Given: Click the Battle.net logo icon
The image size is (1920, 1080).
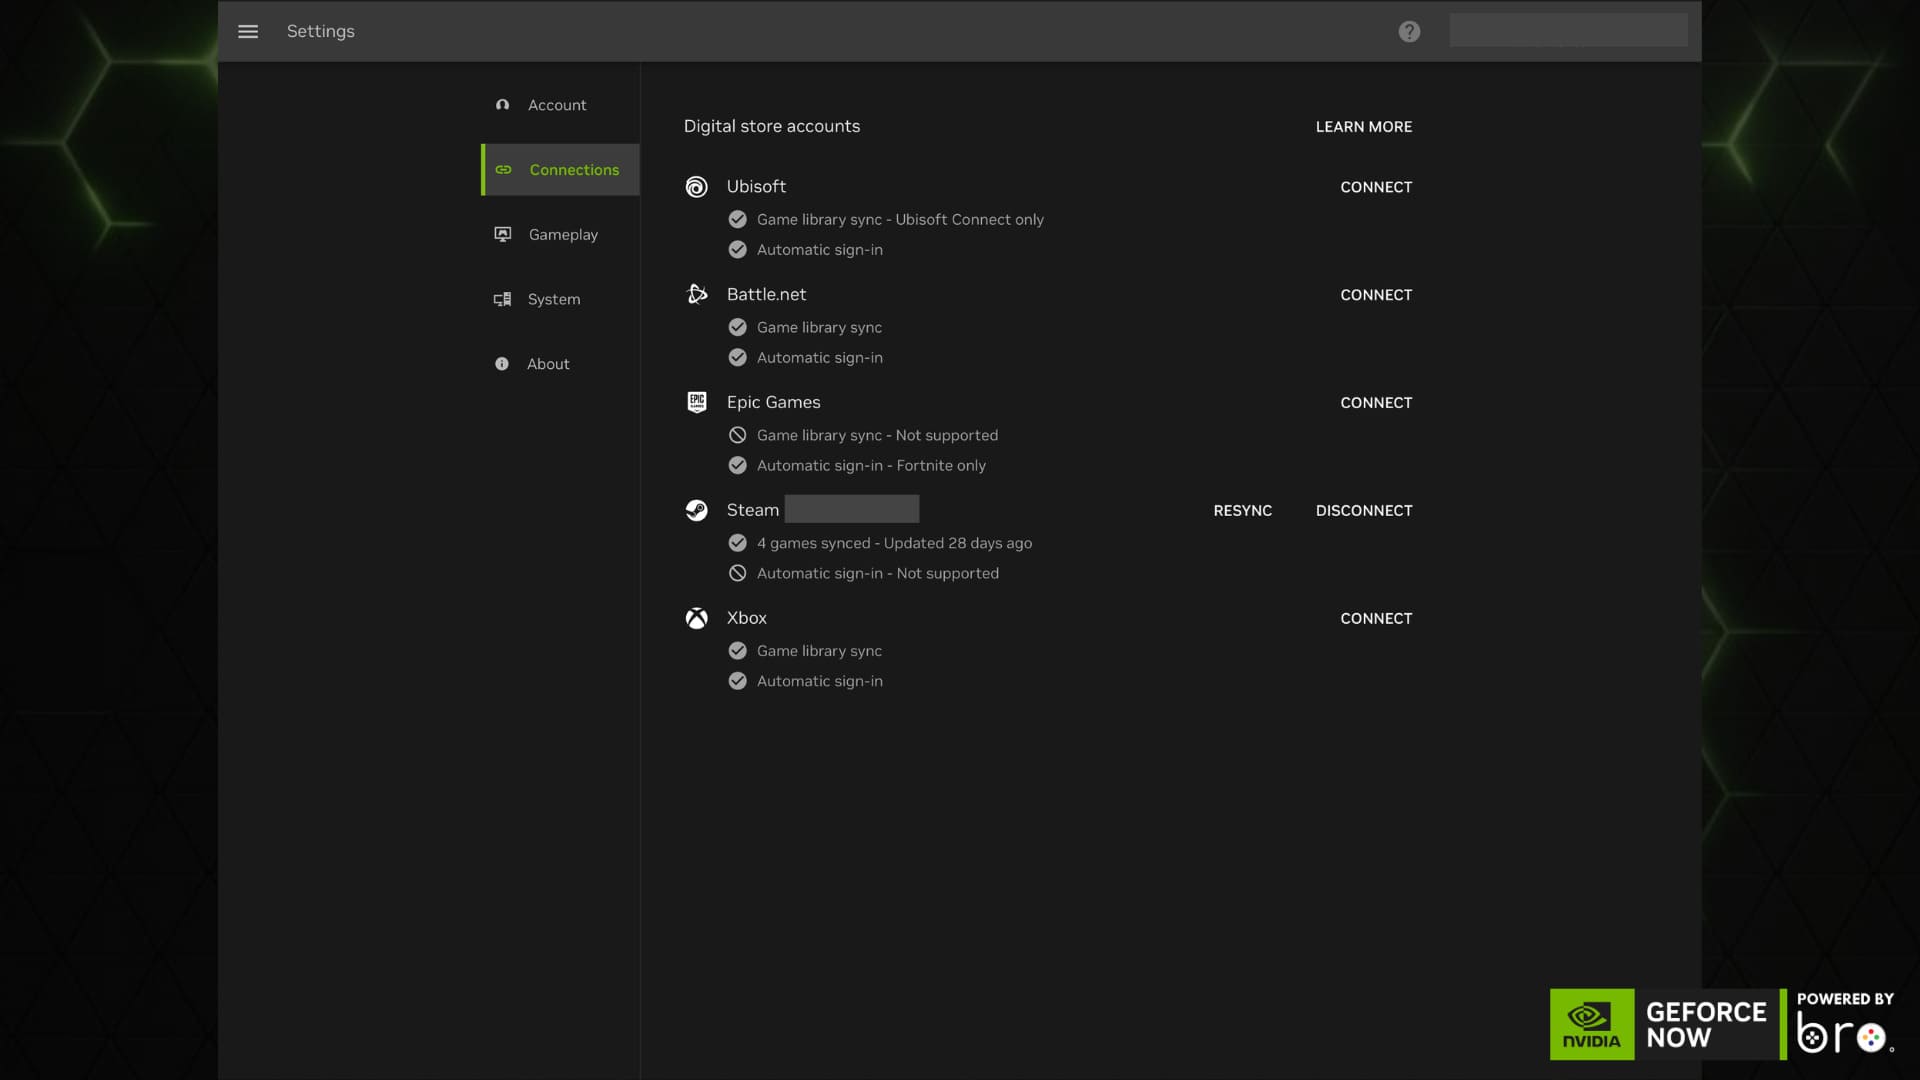Looking at the screenshot, I should pos(697,294).
